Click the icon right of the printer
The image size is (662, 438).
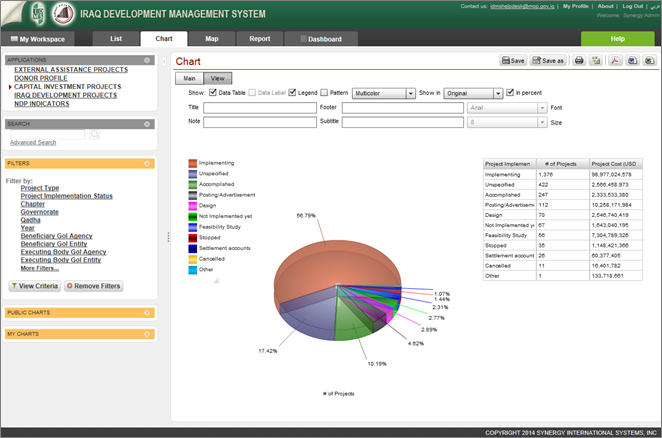tap(596, 60)
